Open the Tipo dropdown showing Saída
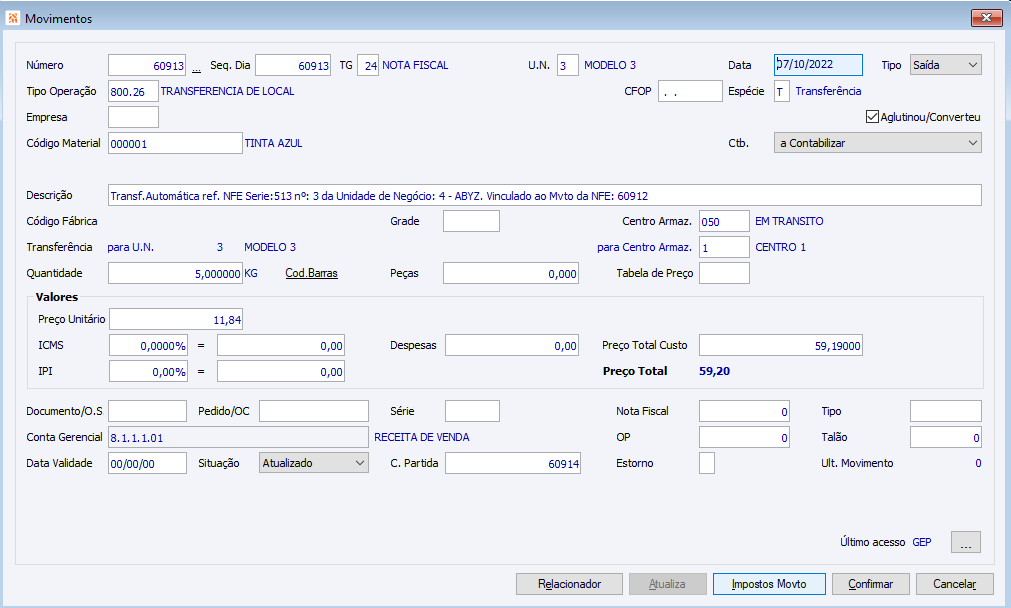Image resolution: width=1011 pixels, height=608 pixels. point(945,65)
